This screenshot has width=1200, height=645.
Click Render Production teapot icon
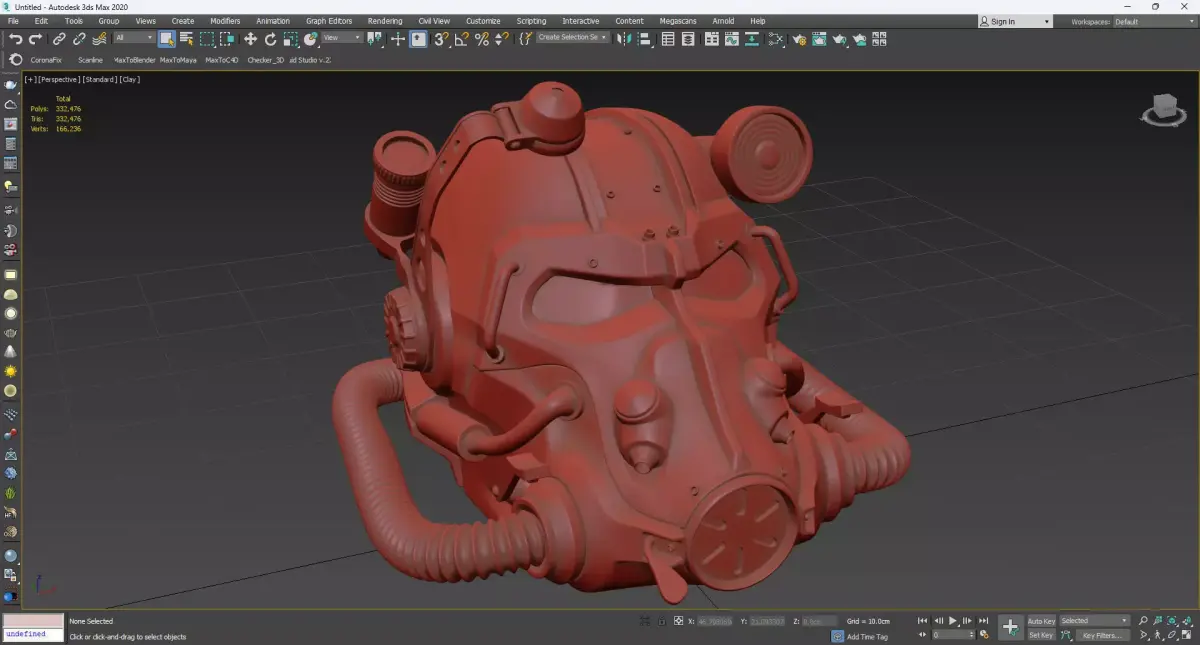point(840,39)
